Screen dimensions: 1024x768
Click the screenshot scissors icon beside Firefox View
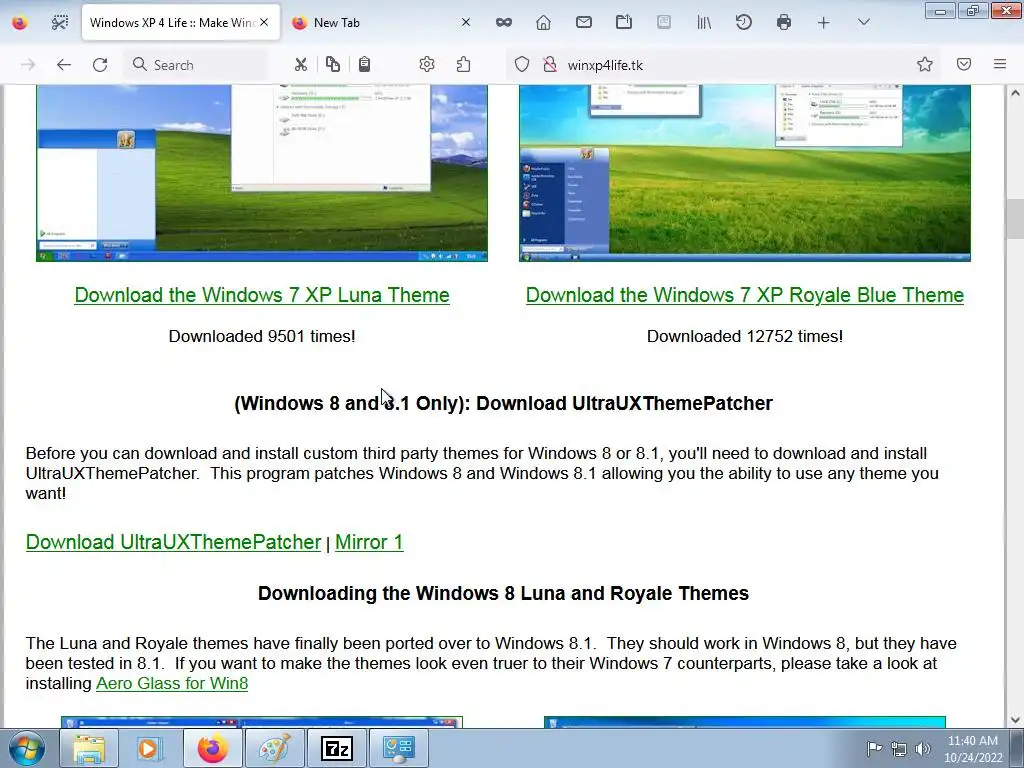59,23
